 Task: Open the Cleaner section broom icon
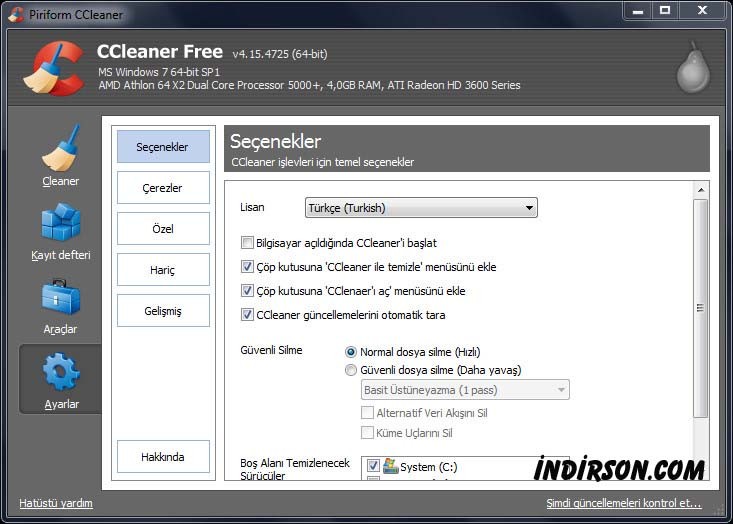point(60,148)
